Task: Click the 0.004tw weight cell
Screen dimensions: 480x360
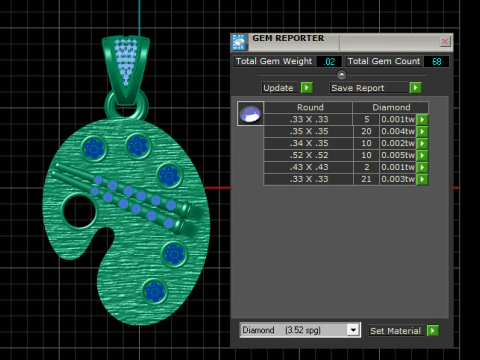Action: coord(398,131)
